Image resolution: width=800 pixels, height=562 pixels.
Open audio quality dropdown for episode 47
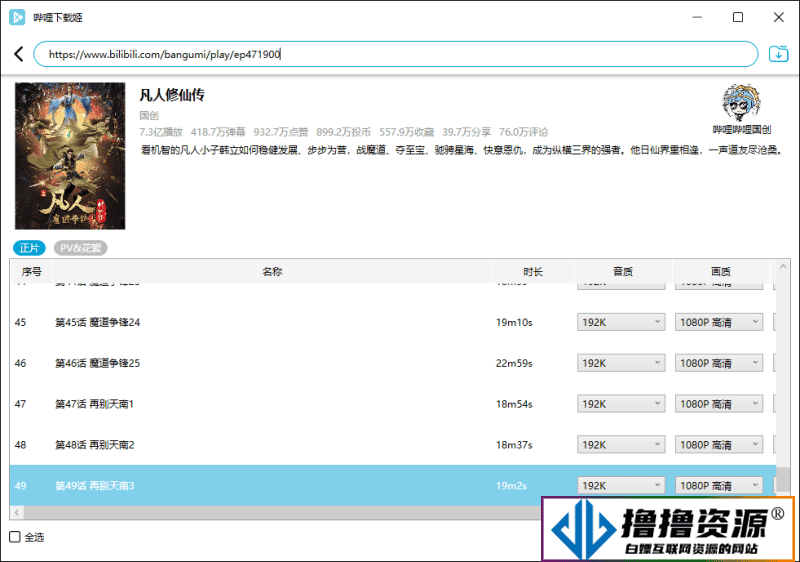(621, 404)
